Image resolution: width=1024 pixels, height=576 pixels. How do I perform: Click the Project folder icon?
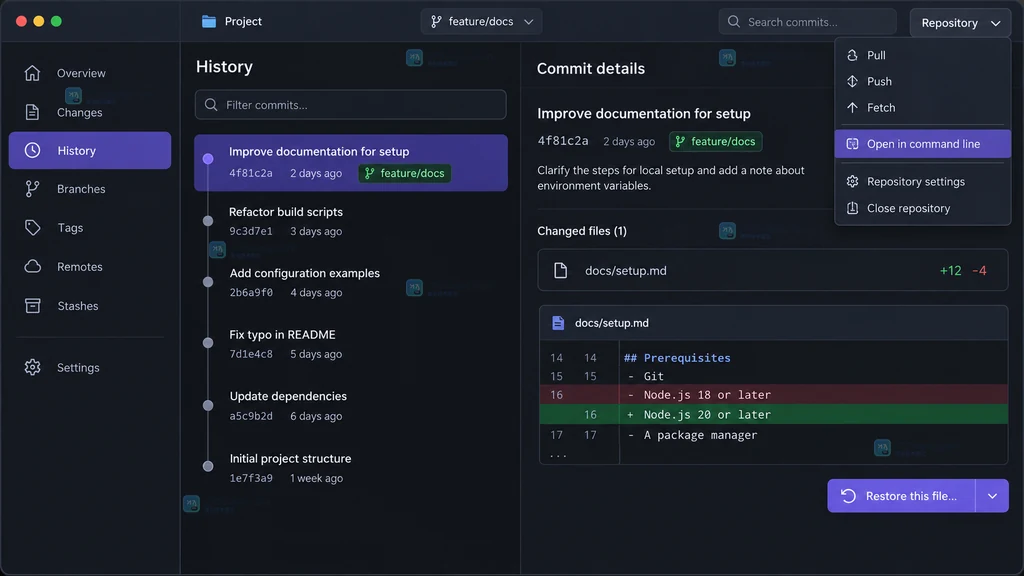point(209,22)
